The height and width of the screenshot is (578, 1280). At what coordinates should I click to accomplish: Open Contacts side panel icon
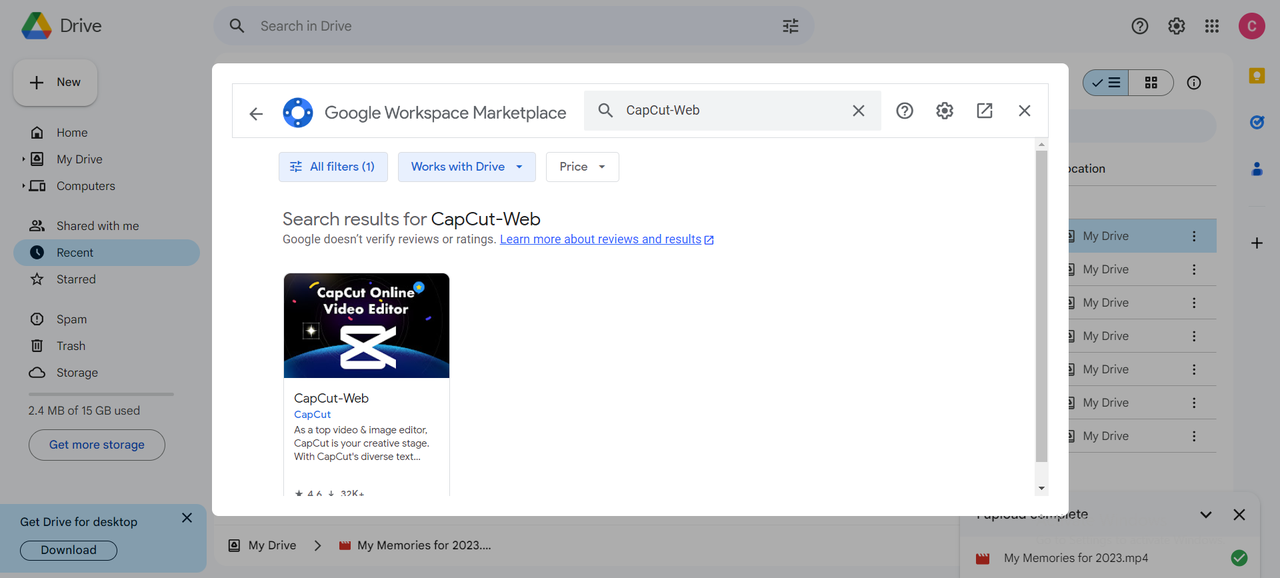[x=1257, y=169]
